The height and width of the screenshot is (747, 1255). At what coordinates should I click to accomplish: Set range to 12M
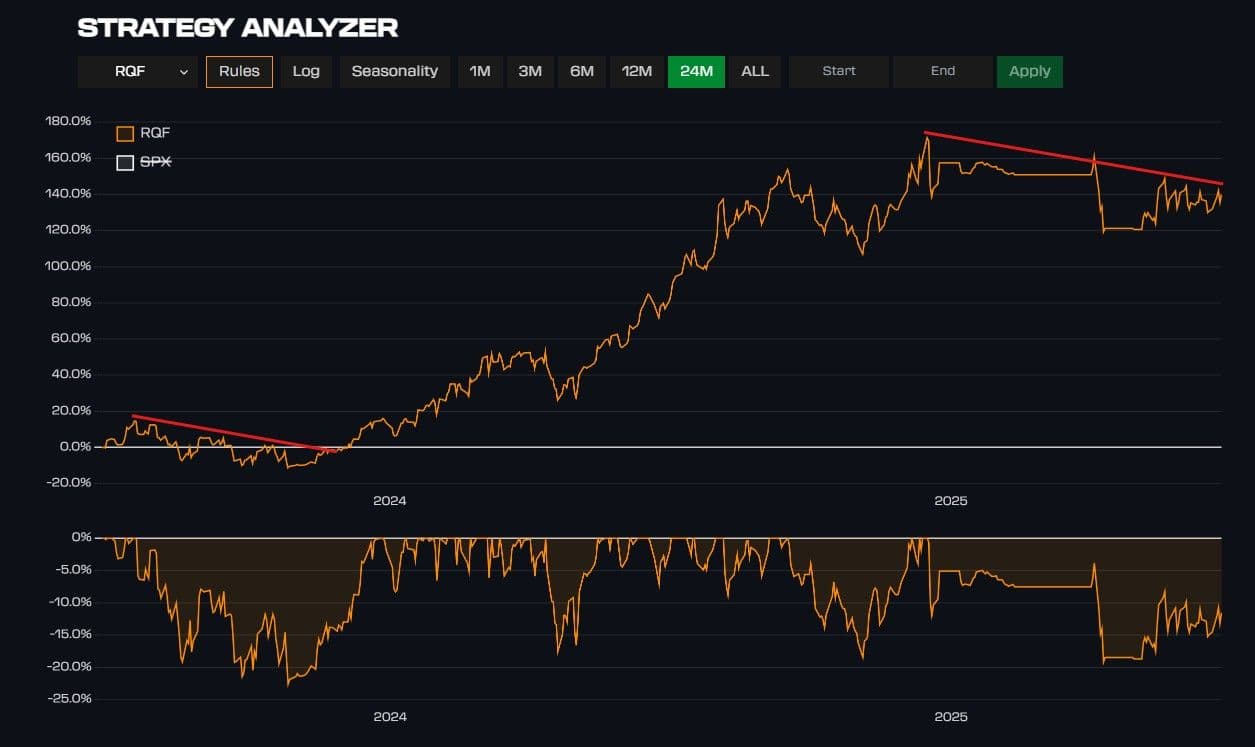637,71
